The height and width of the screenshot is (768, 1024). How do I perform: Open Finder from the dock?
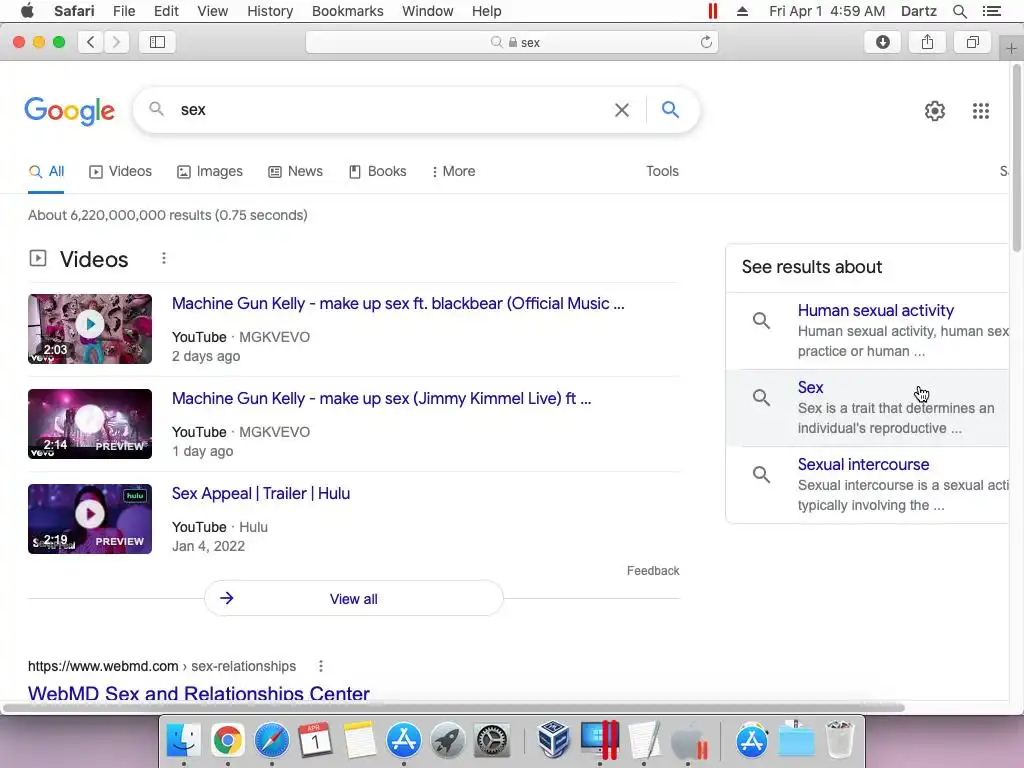tap(183, 740)
